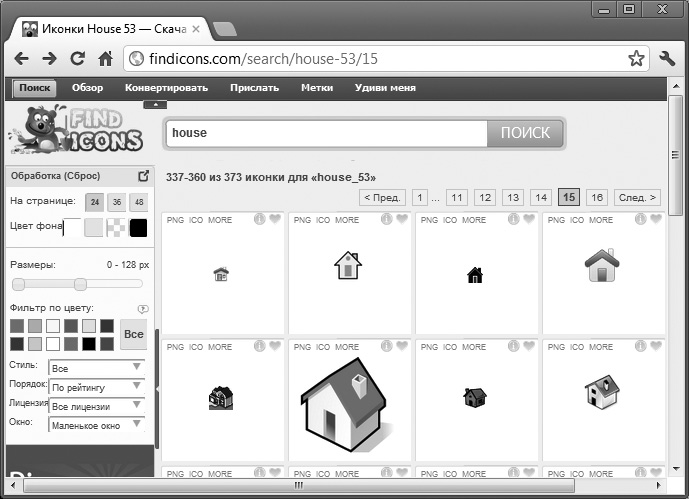Screen dimensions: 689x499
Task: Reload the page with the refresh icon
Action: point(77,59)
